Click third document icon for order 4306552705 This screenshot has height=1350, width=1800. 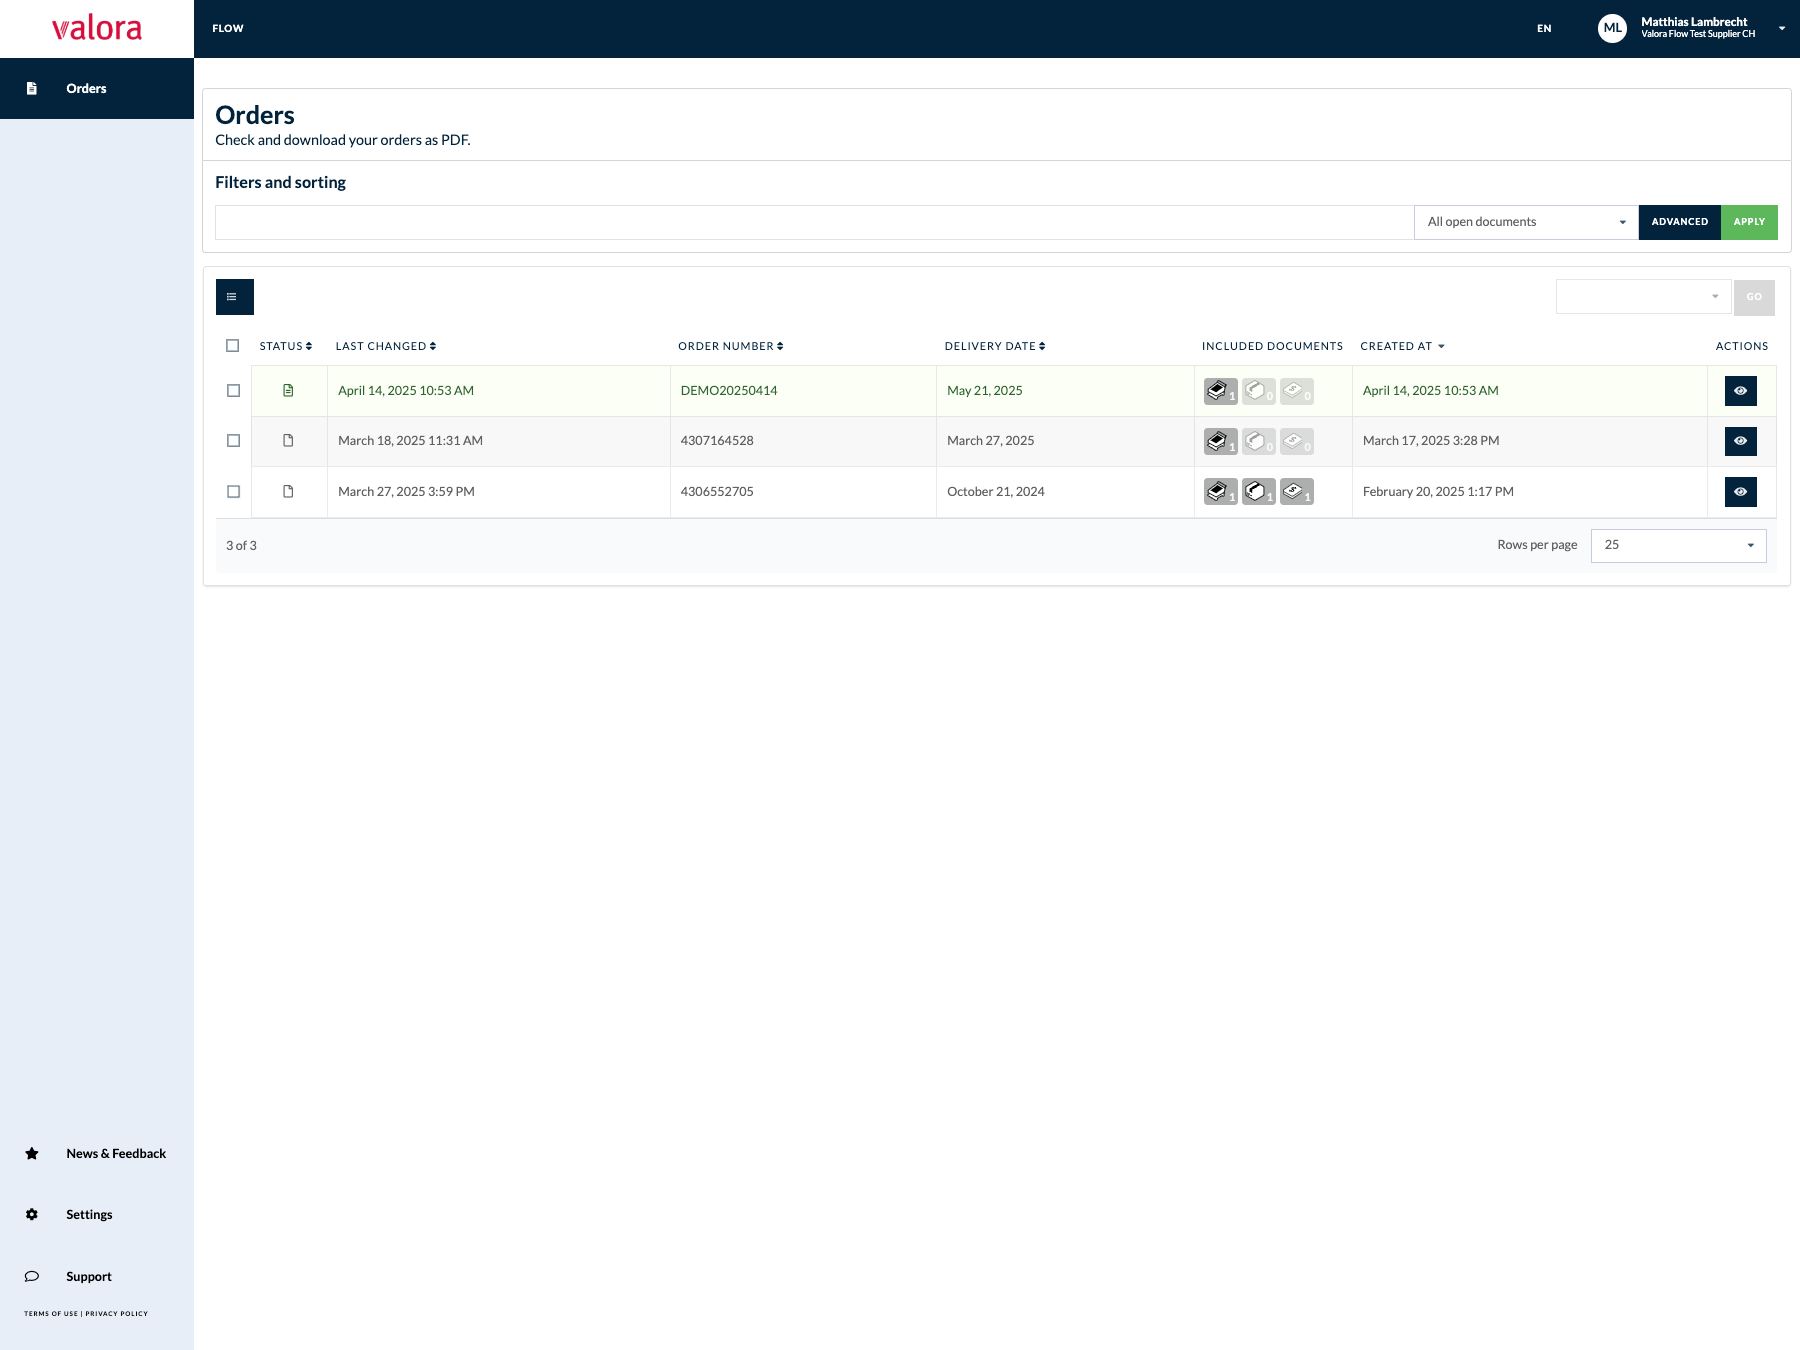click(x=1296, y=492)
